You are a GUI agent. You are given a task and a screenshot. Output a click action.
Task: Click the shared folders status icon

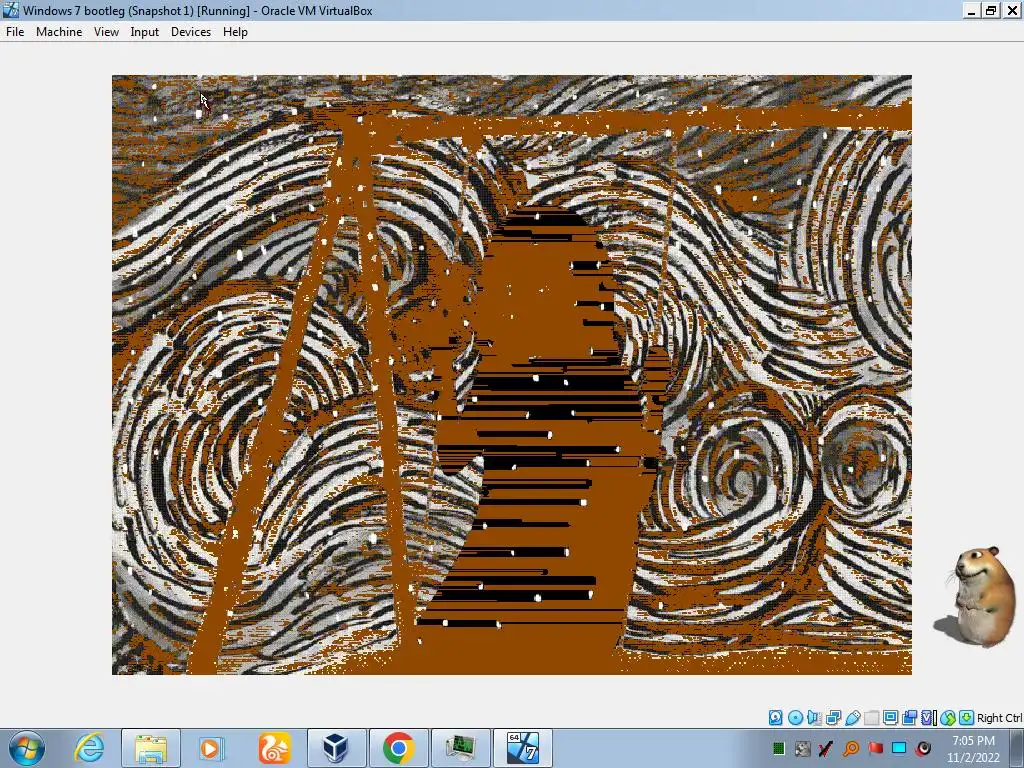pos(871,718)
